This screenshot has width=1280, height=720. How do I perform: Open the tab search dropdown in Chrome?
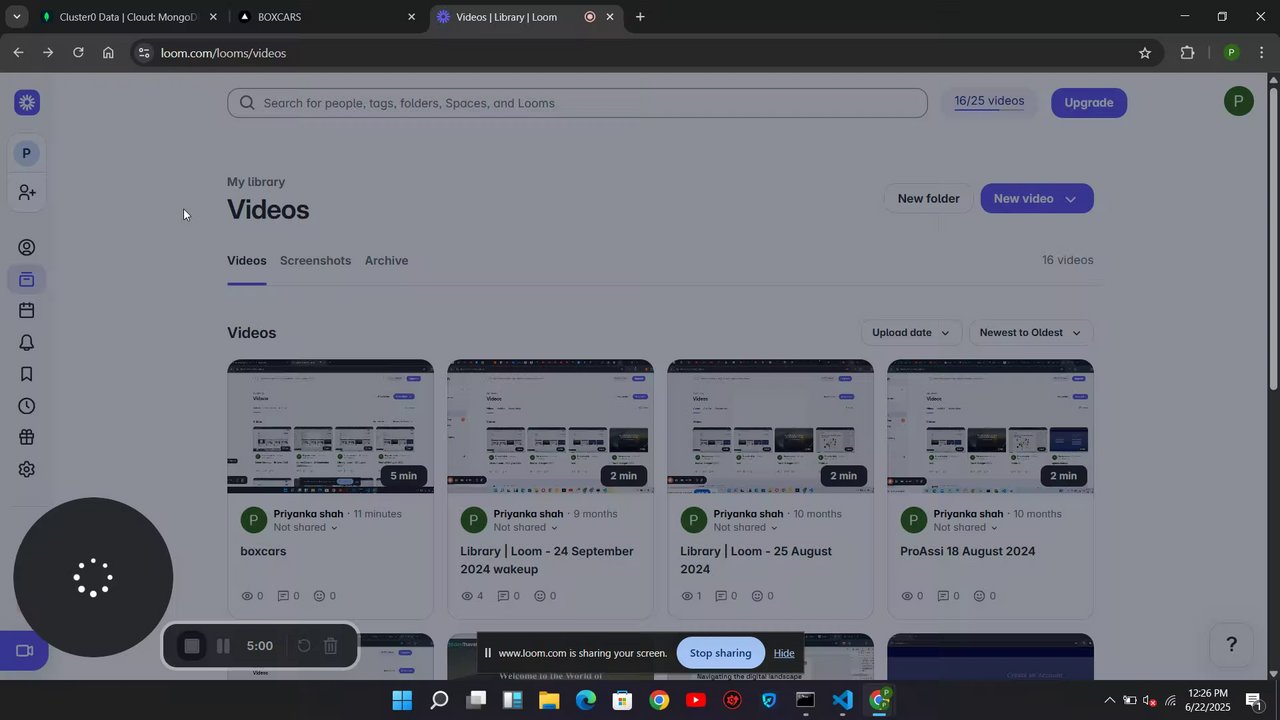pos(16,17)
